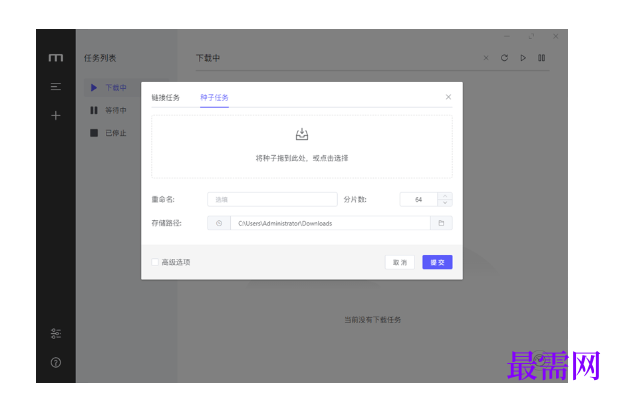Click the plus icon to add task

(56, 116)
